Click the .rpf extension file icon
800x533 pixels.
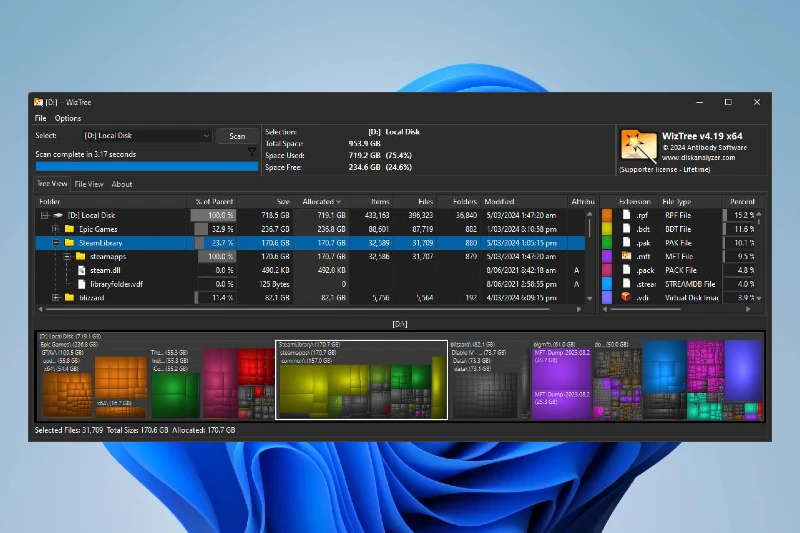click(627, 215)
